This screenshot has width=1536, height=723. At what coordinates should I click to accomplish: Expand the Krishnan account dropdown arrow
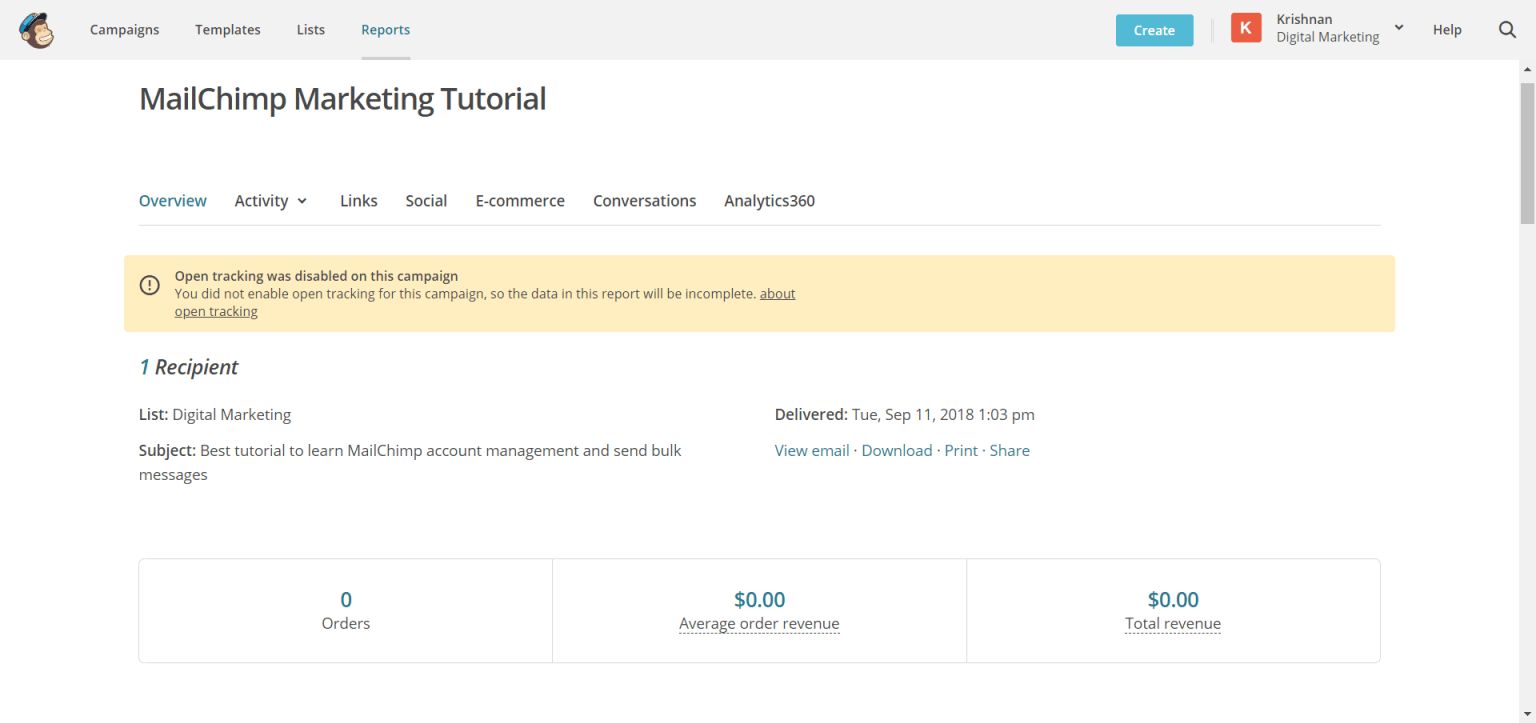(1399, 28)
